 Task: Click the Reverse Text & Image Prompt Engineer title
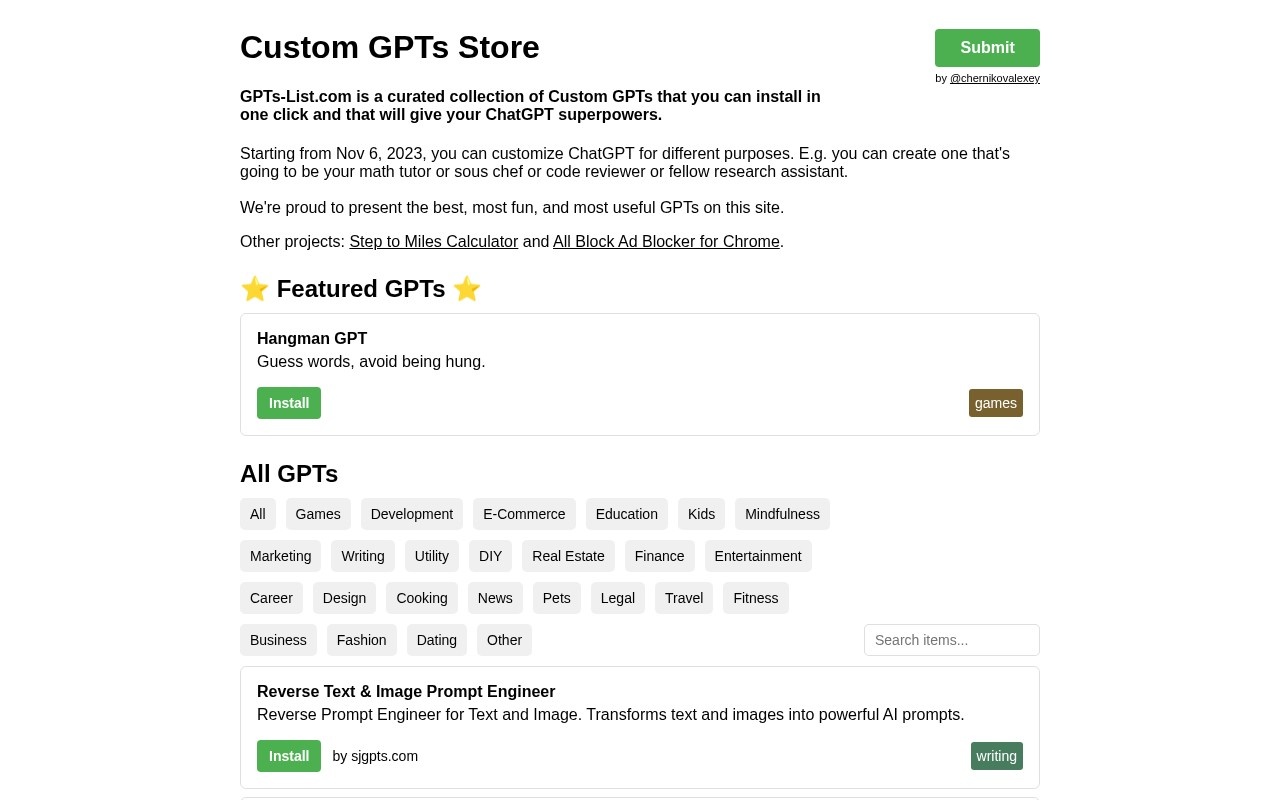point(406,692)
